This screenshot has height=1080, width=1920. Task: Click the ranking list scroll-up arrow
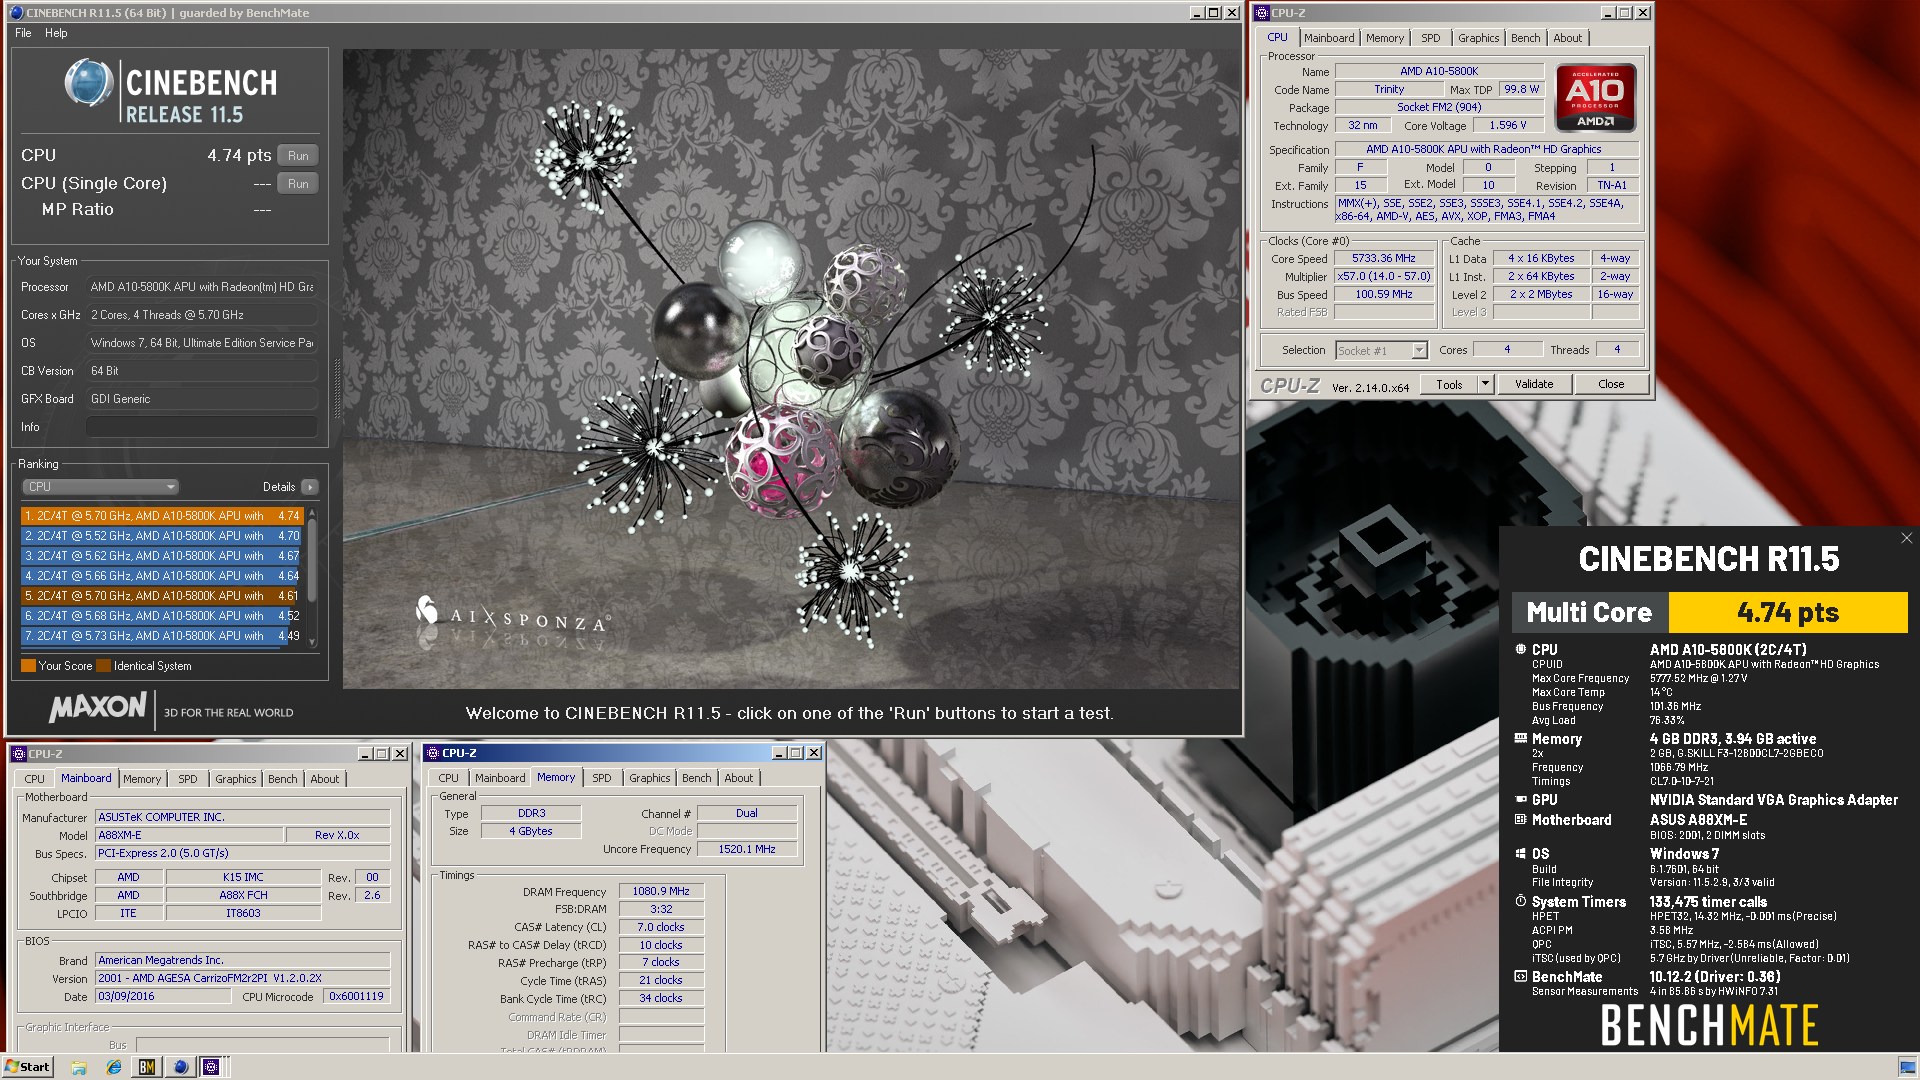(312, 513)
